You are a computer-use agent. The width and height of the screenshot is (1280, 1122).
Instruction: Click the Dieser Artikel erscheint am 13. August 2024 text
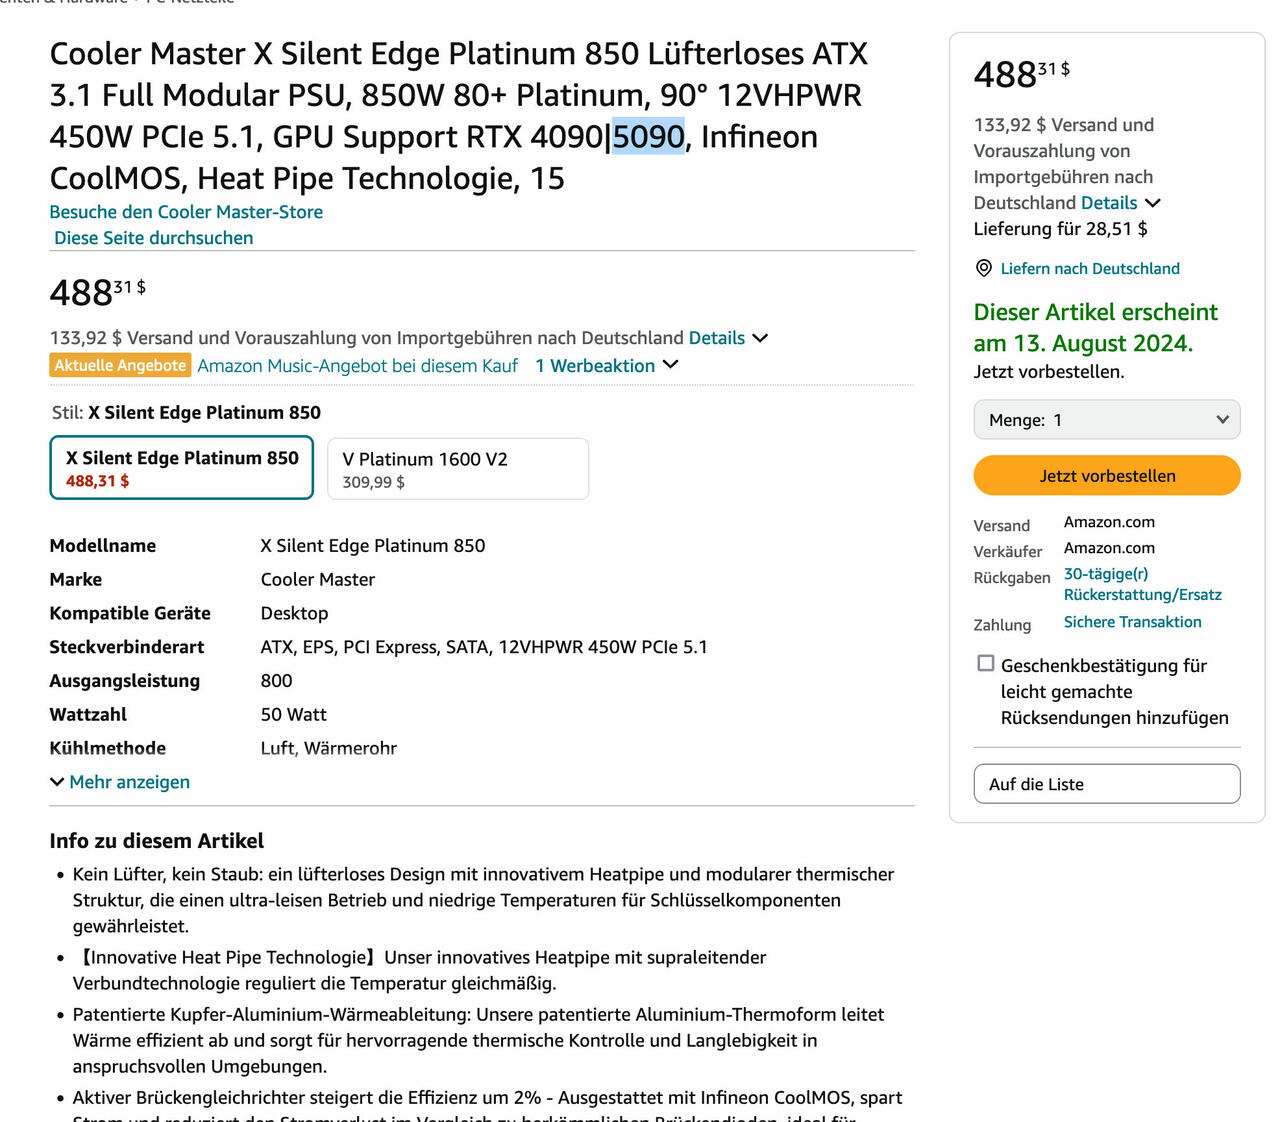(1096, 328)
